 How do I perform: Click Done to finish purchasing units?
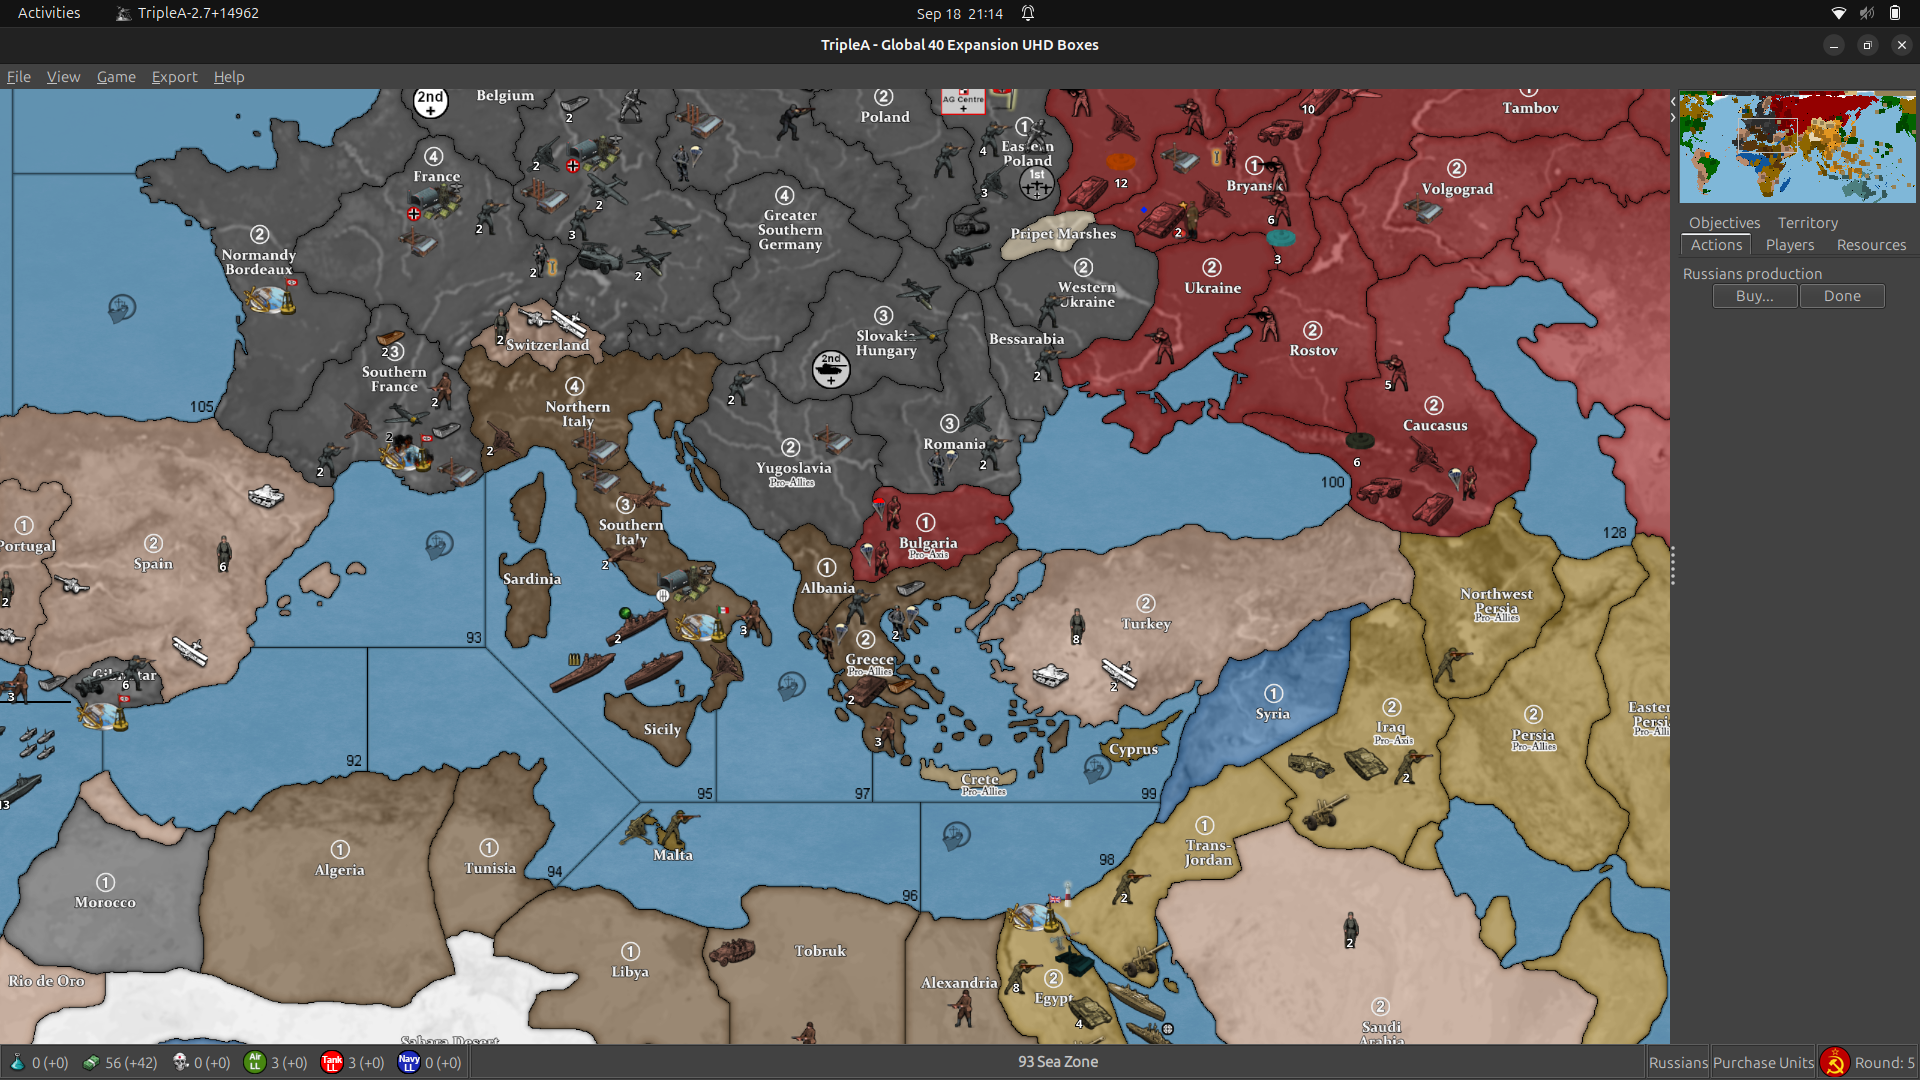tap(1842, 296)
